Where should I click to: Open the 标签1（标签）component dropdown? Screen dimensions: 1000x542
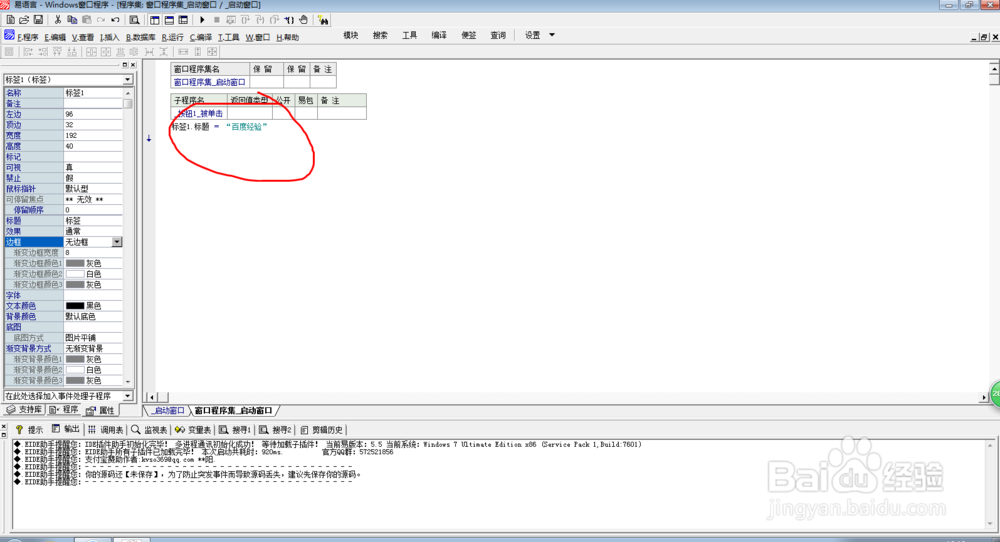(128, 80)
